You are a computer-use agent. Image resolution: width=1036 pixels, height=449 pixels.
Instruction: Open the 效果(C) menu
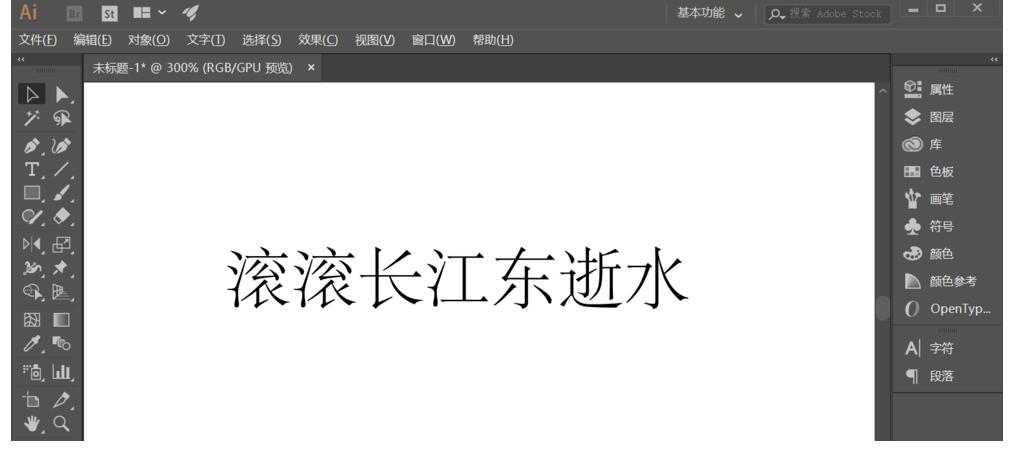pos(318,40)
